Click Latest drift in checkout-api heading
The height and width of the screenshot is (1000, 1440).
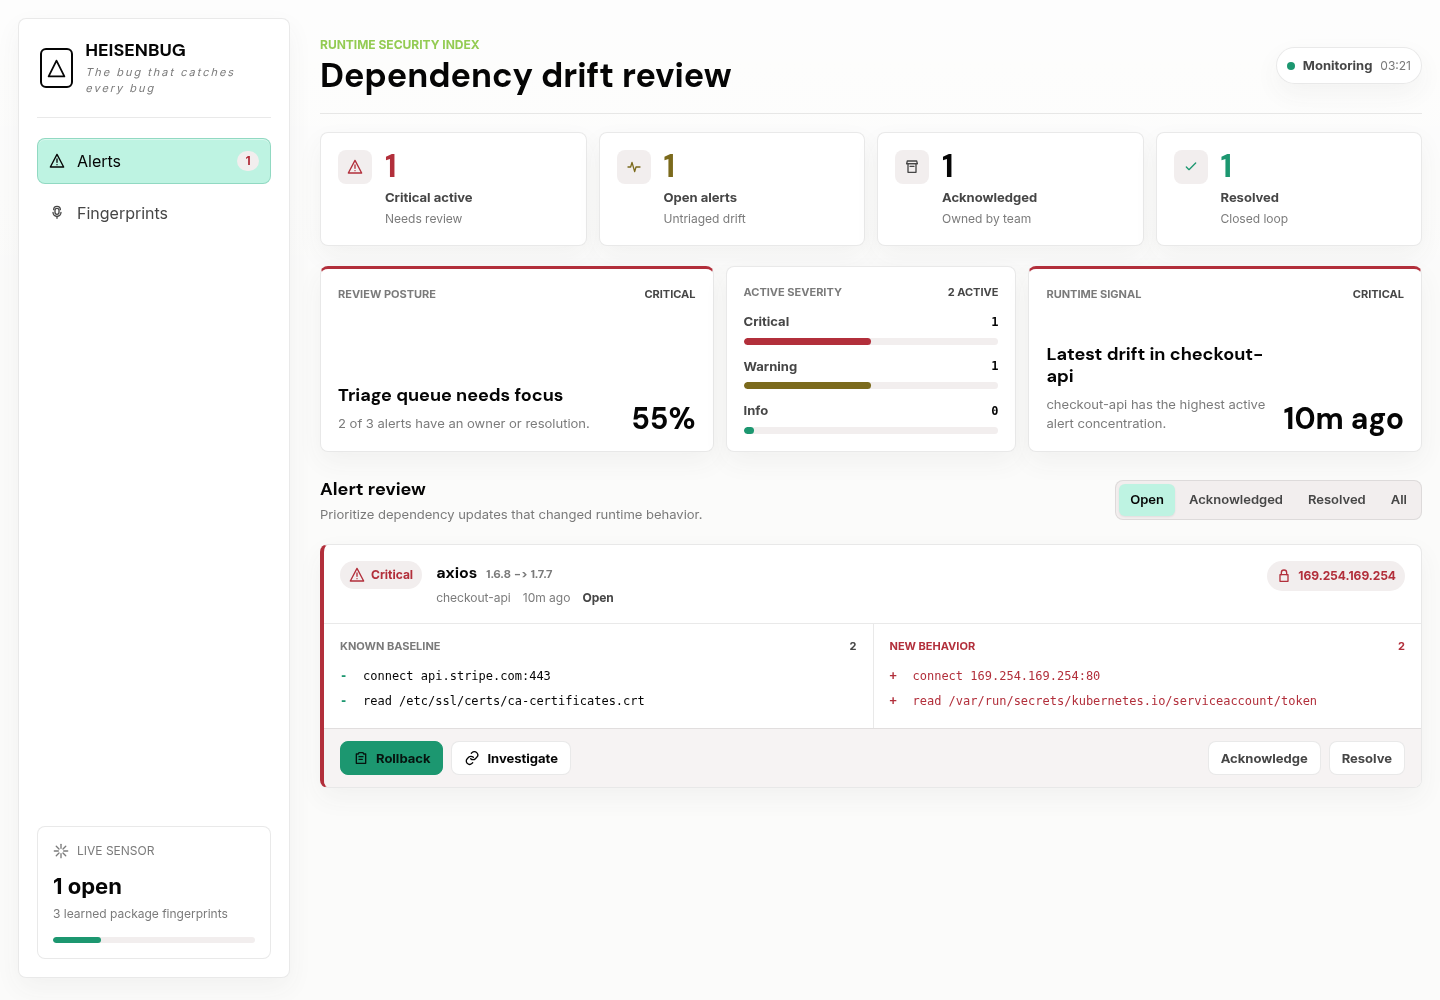[x=1155, y=365]
